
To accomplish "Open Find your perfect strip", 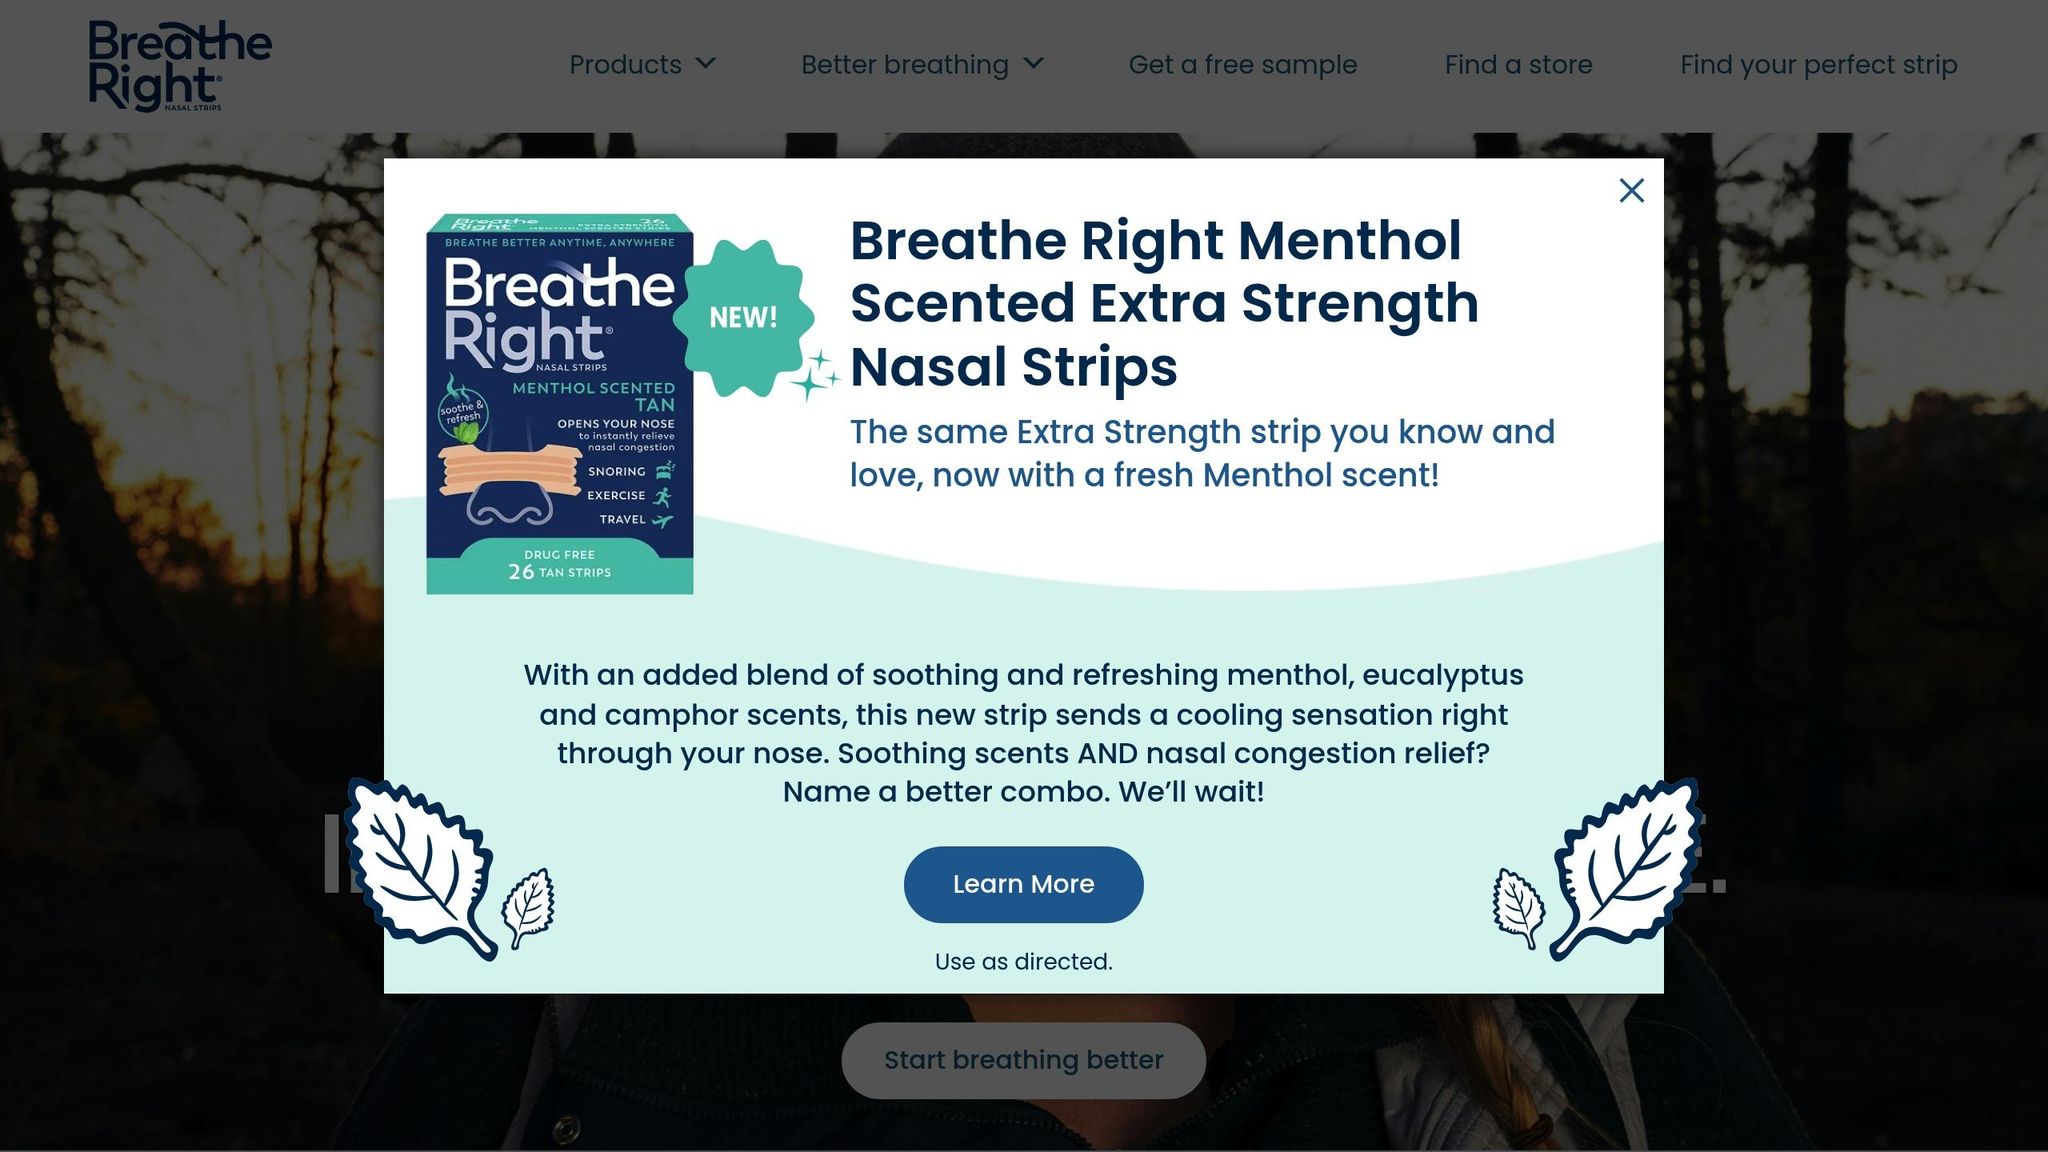I will point(1818,64).
